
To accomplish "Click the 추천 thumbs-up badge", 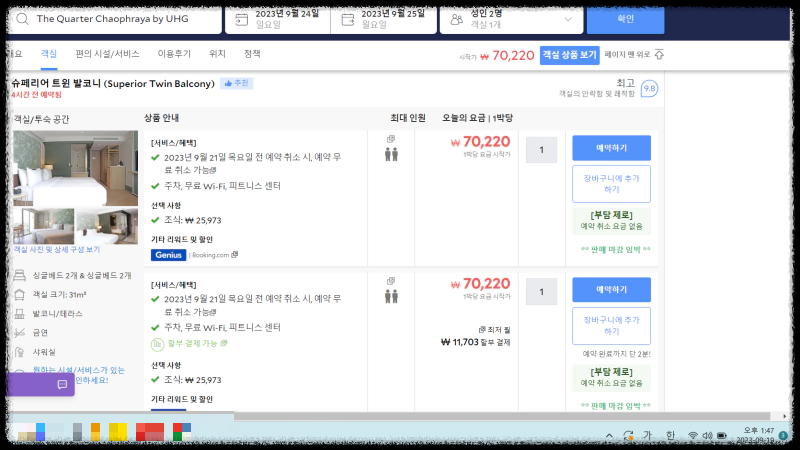I will (x=237, y=83).
